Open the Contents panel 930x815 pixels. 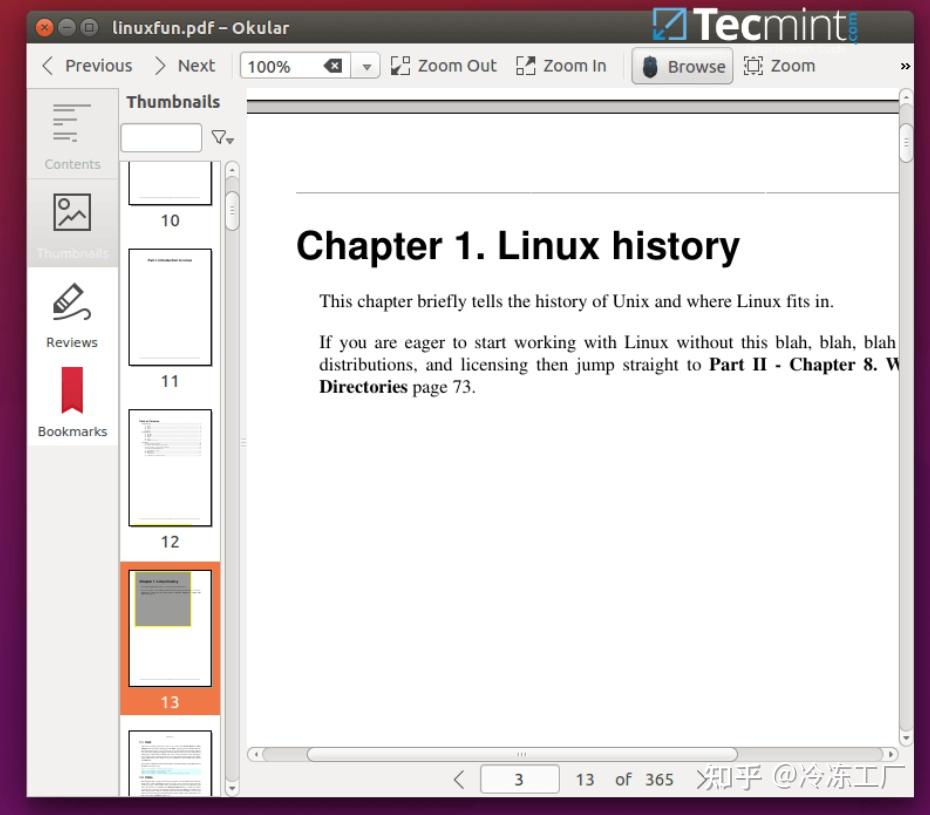pyautogui.click(x=71, y=135)
